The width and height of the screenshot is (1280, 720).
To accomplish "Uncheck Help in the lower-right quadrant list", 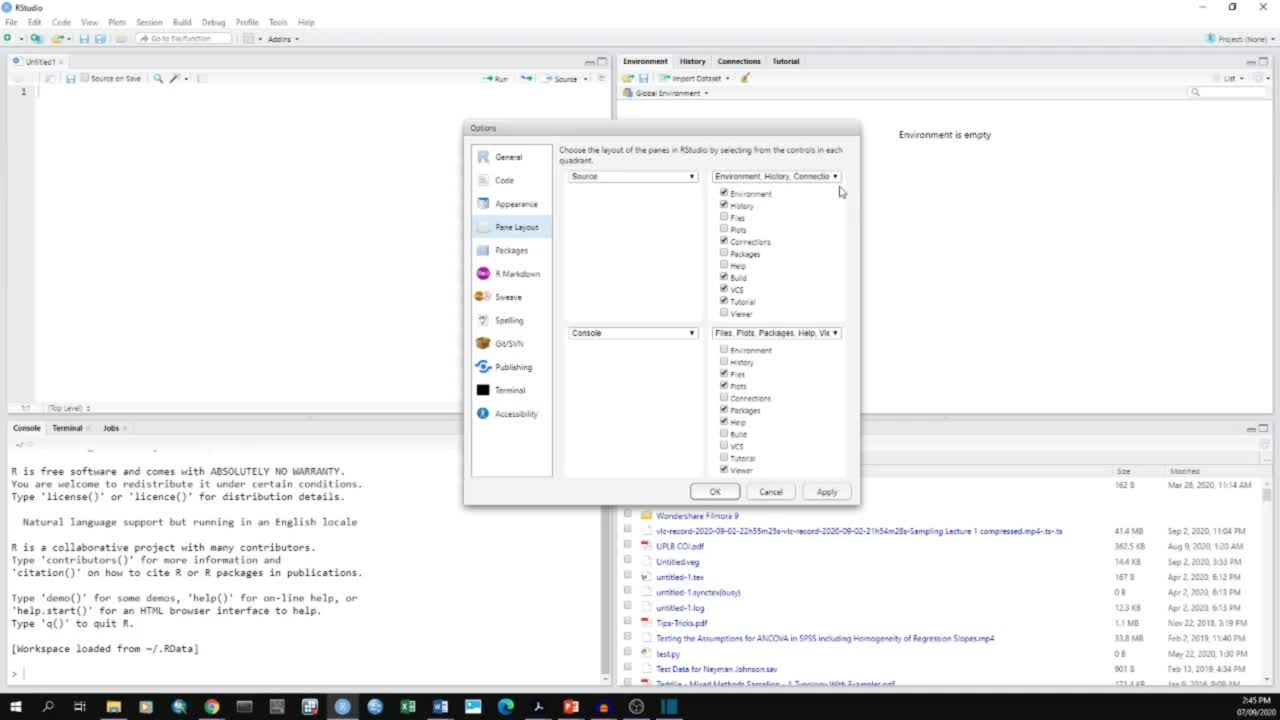I will pos(724,422).
